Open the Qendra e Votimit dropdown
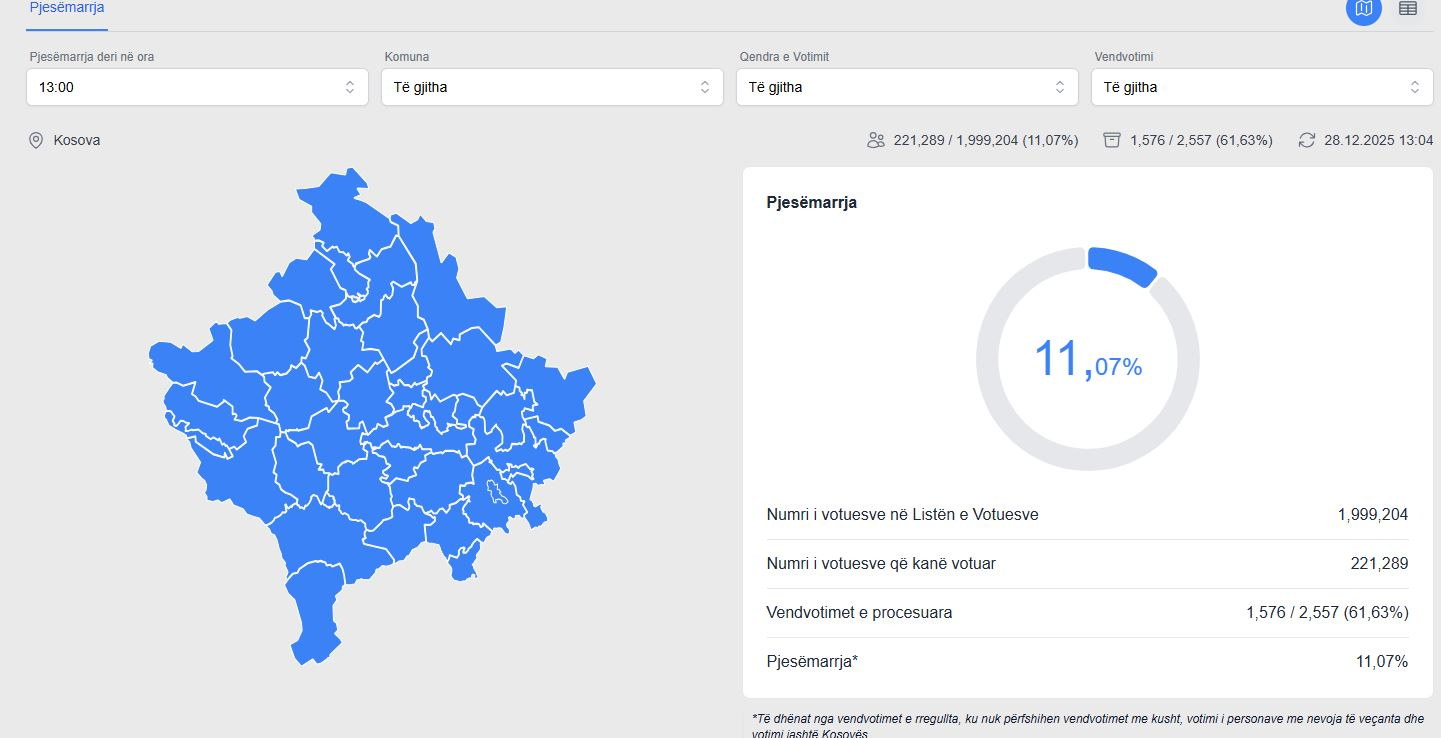The width and height of the screenshot is (1441, 738). point(906,87)
